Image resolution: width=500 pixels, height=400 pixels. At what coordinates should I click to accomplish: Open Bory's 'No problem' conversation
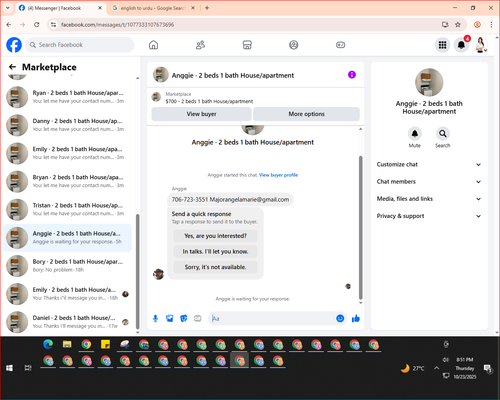click(x=68, y=266)
